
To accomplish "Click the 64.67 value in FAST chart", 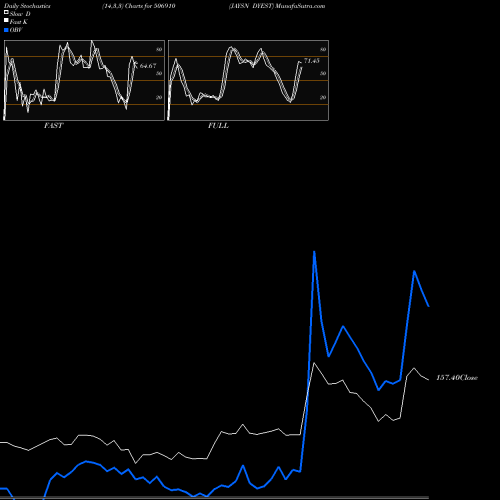I will [148, 66].
